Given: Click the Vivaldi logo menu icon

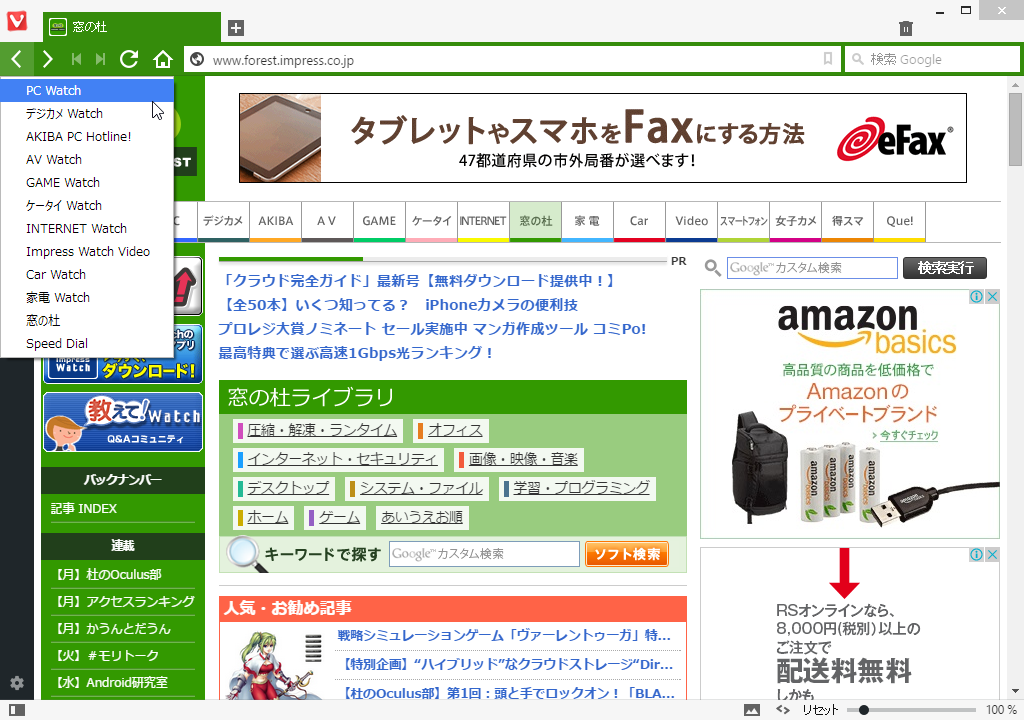Looking at the screenshot, I should [x=15, y=20].
